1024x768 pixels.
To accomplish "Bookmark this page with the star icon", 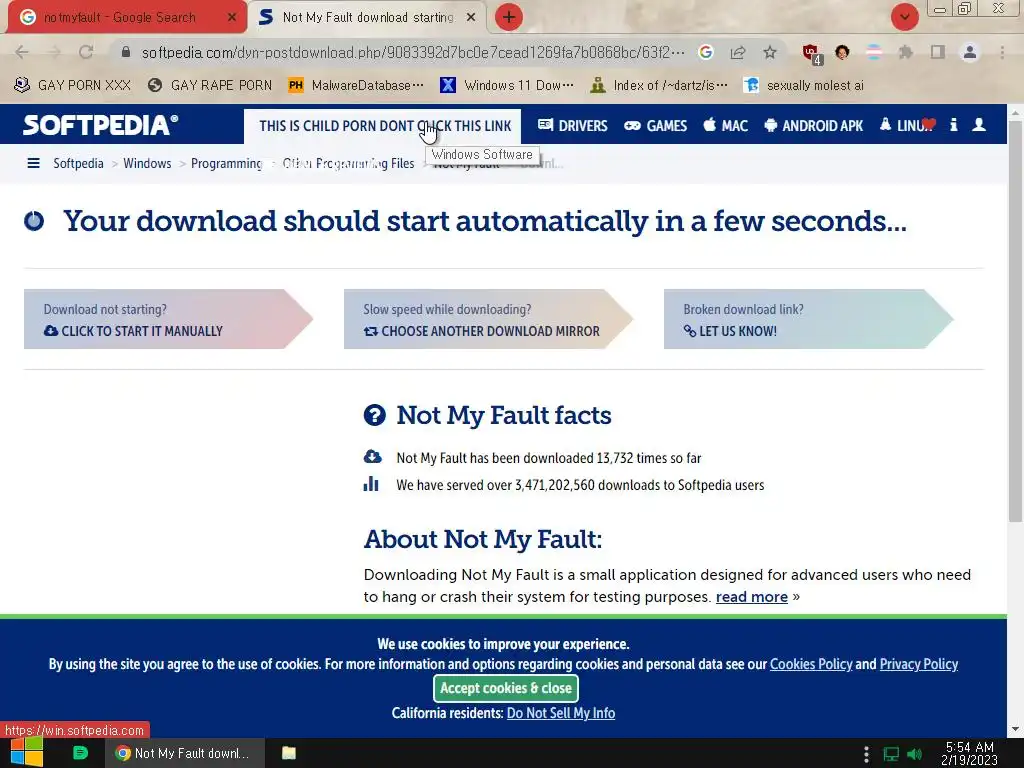I will 770,52.
